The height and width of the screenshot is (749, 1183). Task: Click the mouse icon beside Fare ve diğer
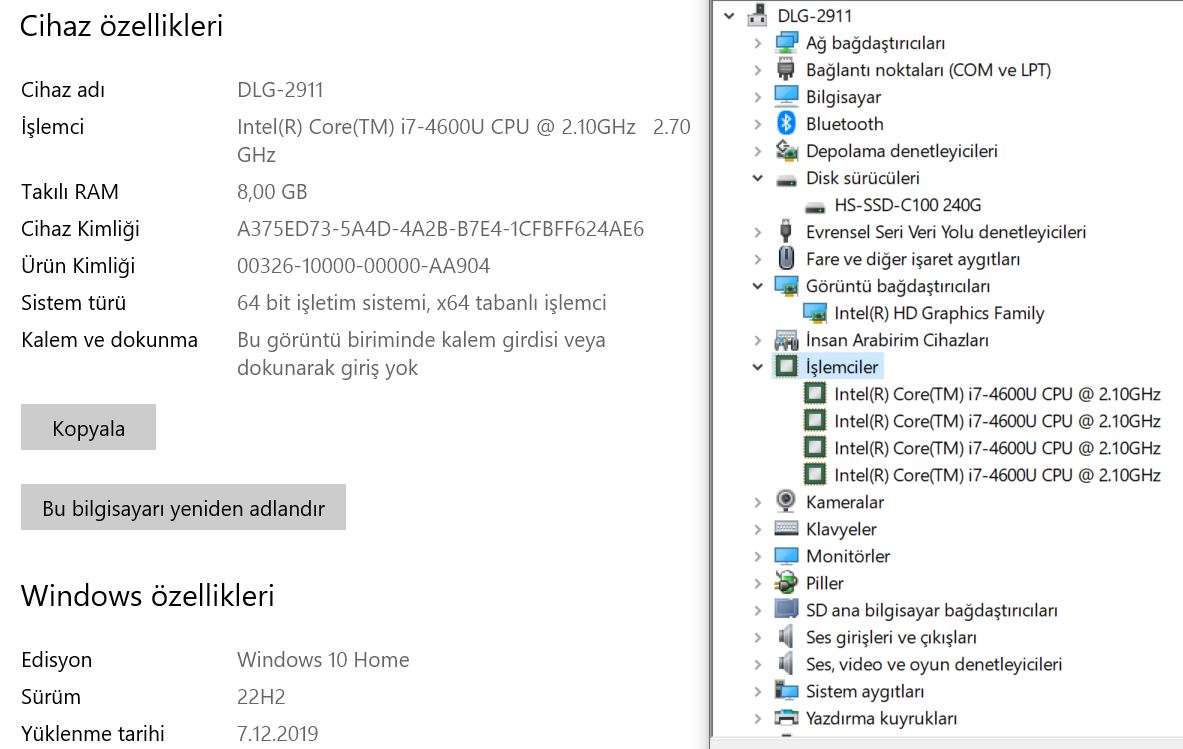786,259
